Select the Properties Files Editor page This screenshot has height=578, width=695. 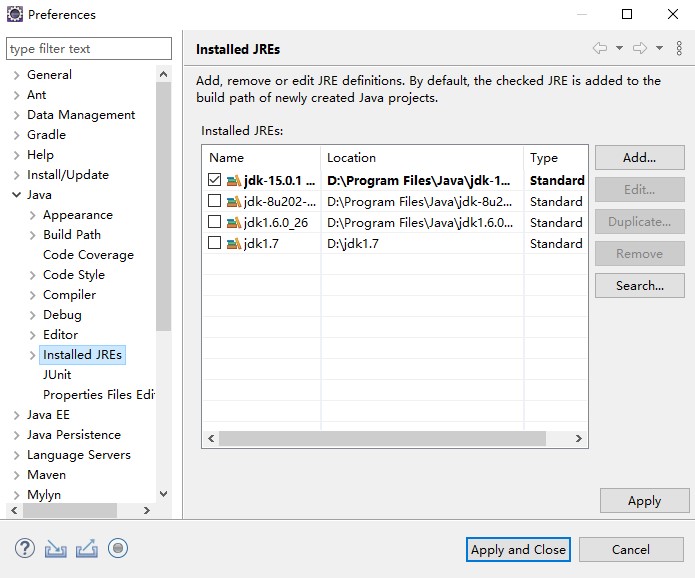(x=99, y=395)
